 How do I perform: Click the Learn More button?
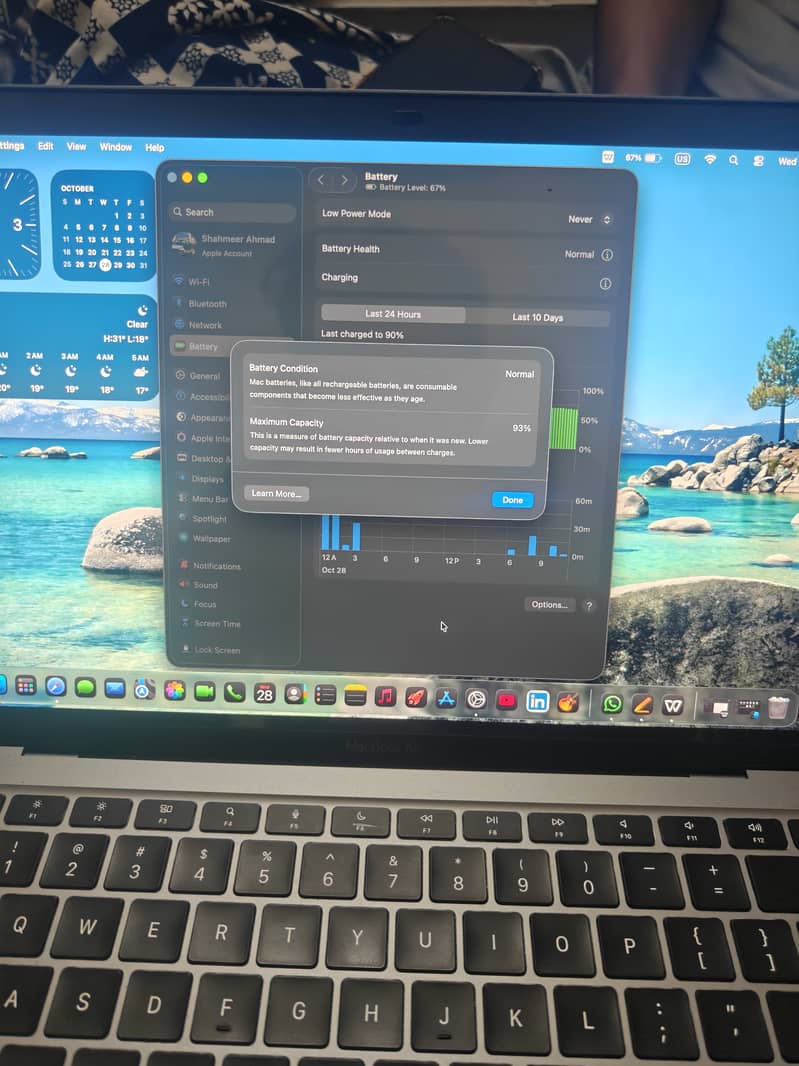point(276,494)
